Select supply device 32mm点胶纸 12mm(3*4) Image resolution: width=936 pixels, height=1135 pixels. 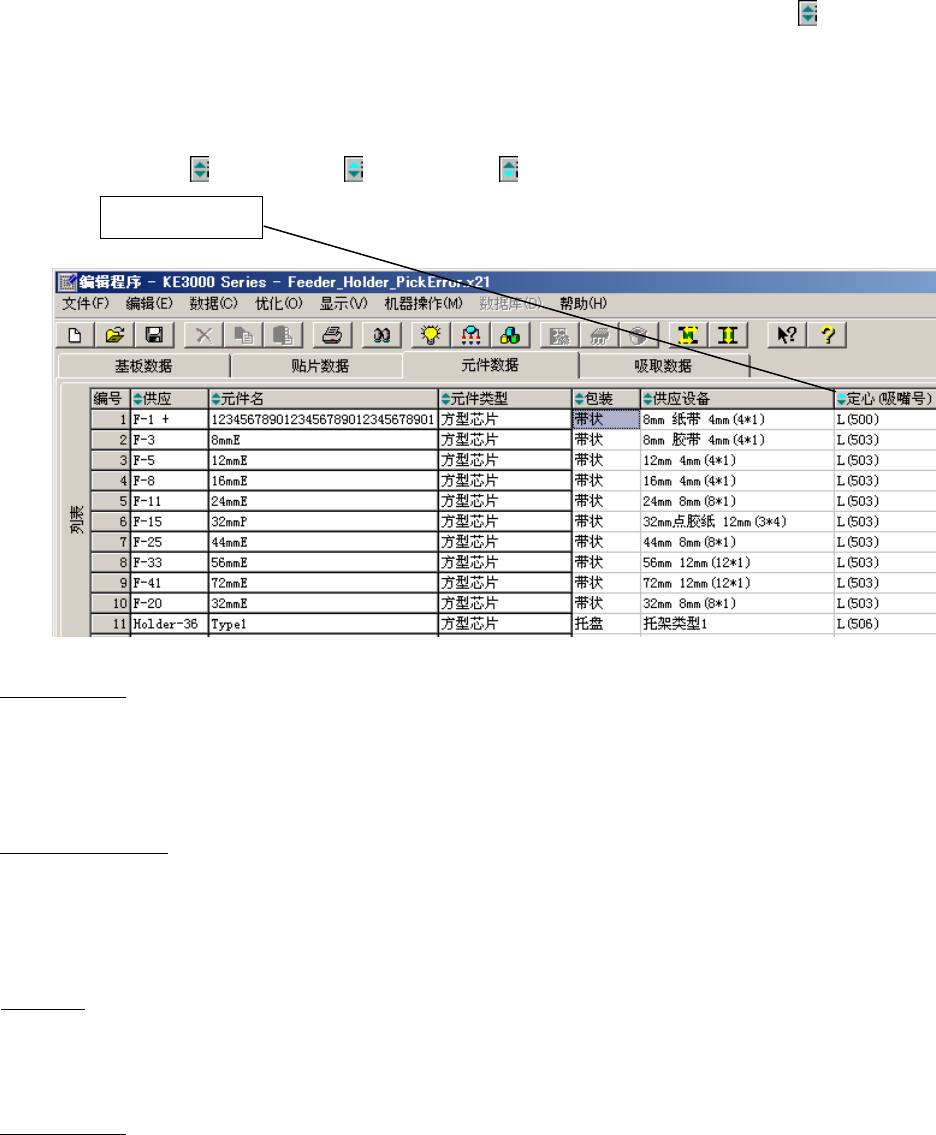[x=737, y=521]
